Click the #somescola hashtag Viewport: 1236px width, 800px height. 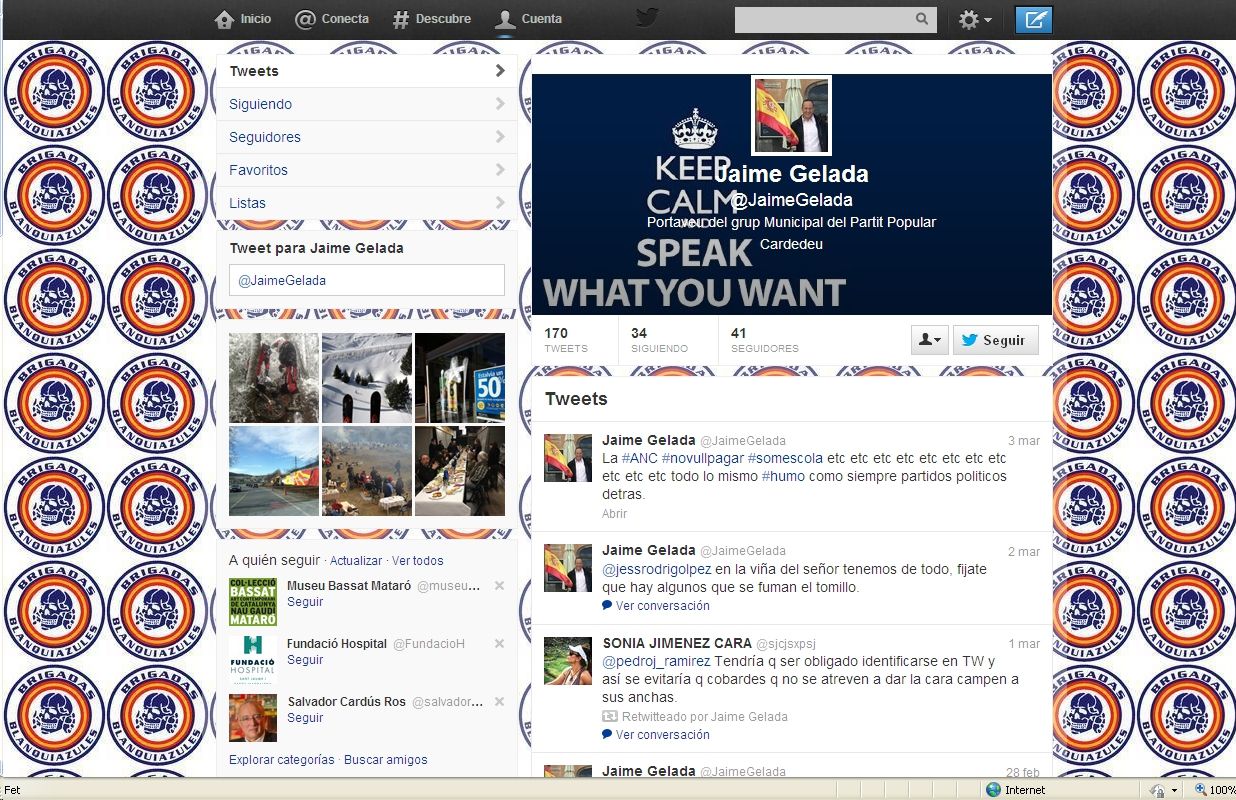pyautogui.click(x=785, y=458)
